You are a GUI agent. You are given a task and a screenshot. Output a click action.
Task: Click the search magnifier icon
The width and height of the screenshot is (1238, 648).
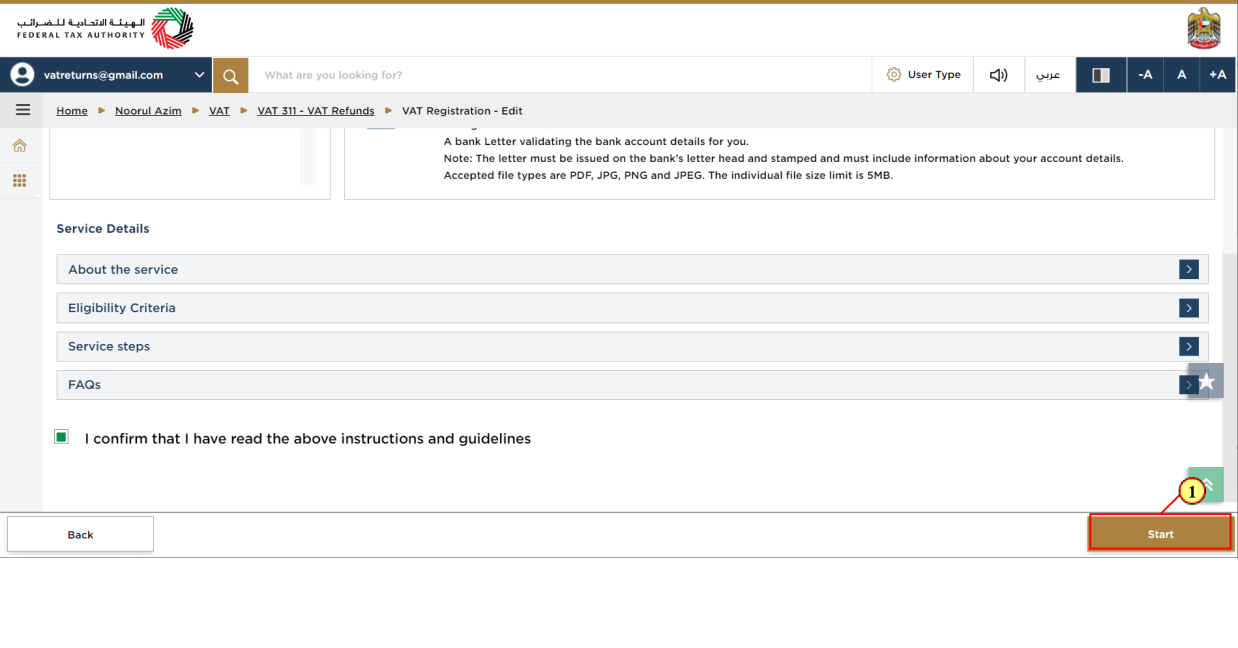[x=230, y=75]
